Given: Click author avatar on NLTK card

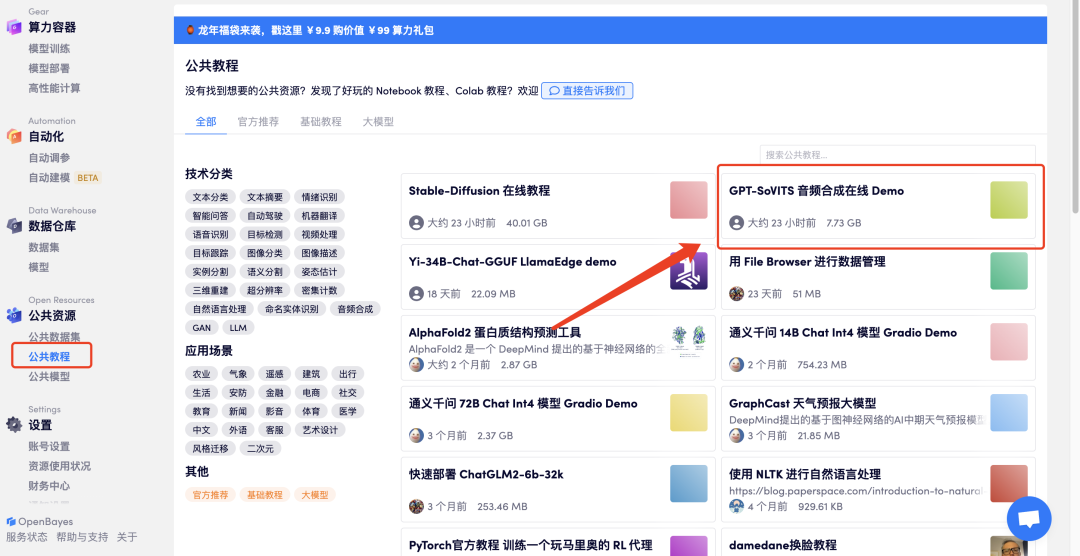Looking at the screenshot, I should (x=737, y=506).
